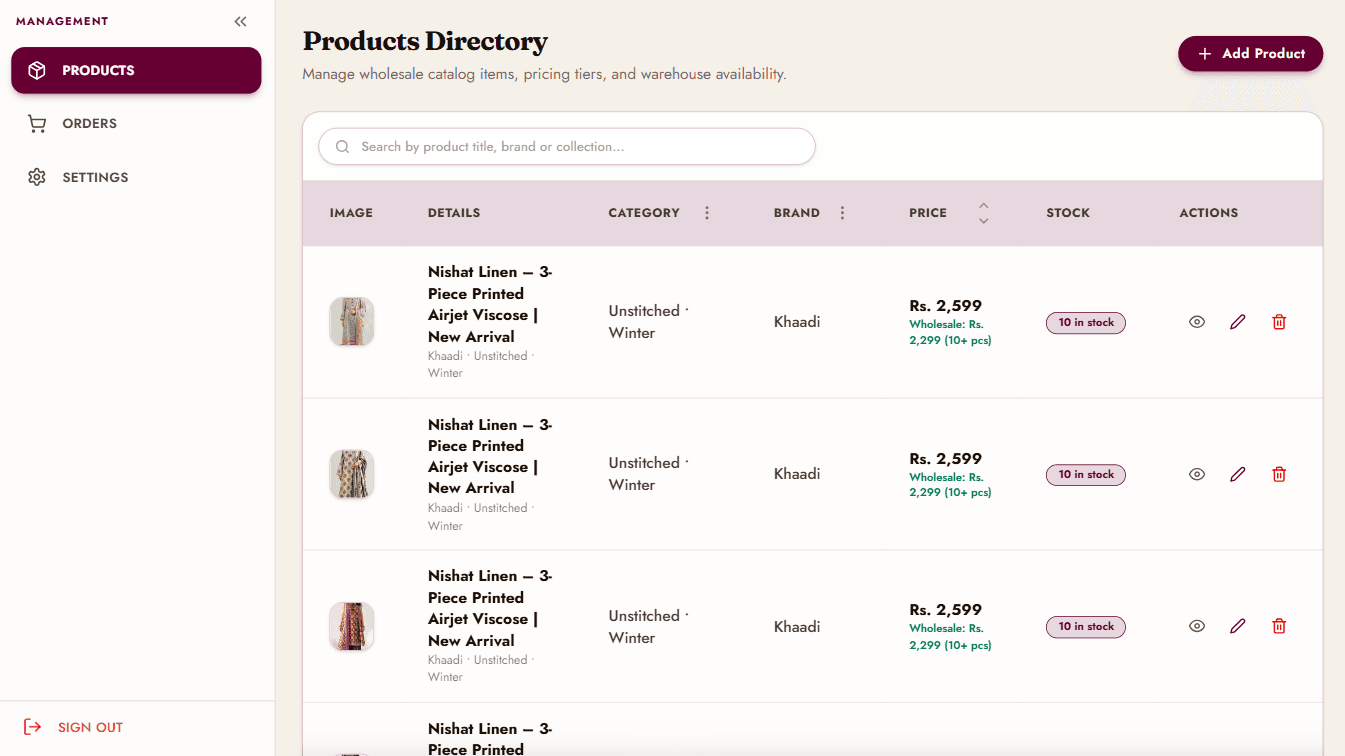The width and height of the screenshot is (1345, 756).
Task: Click third row's Wholesale Rs. 2,299 text
Action: (950, 637)
